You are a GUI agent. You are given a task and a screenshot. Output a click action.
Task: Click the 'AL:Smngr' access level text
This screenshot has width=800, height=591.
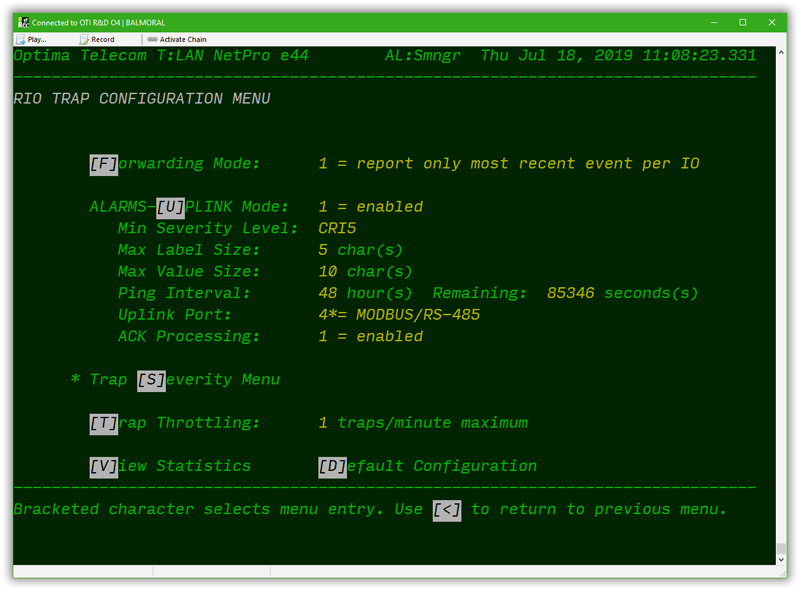(423, 55)
